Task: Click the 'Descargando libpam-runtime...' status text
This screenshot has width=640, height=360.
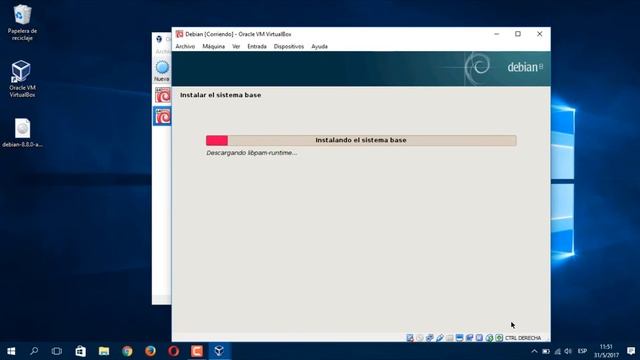Action: 251,153
